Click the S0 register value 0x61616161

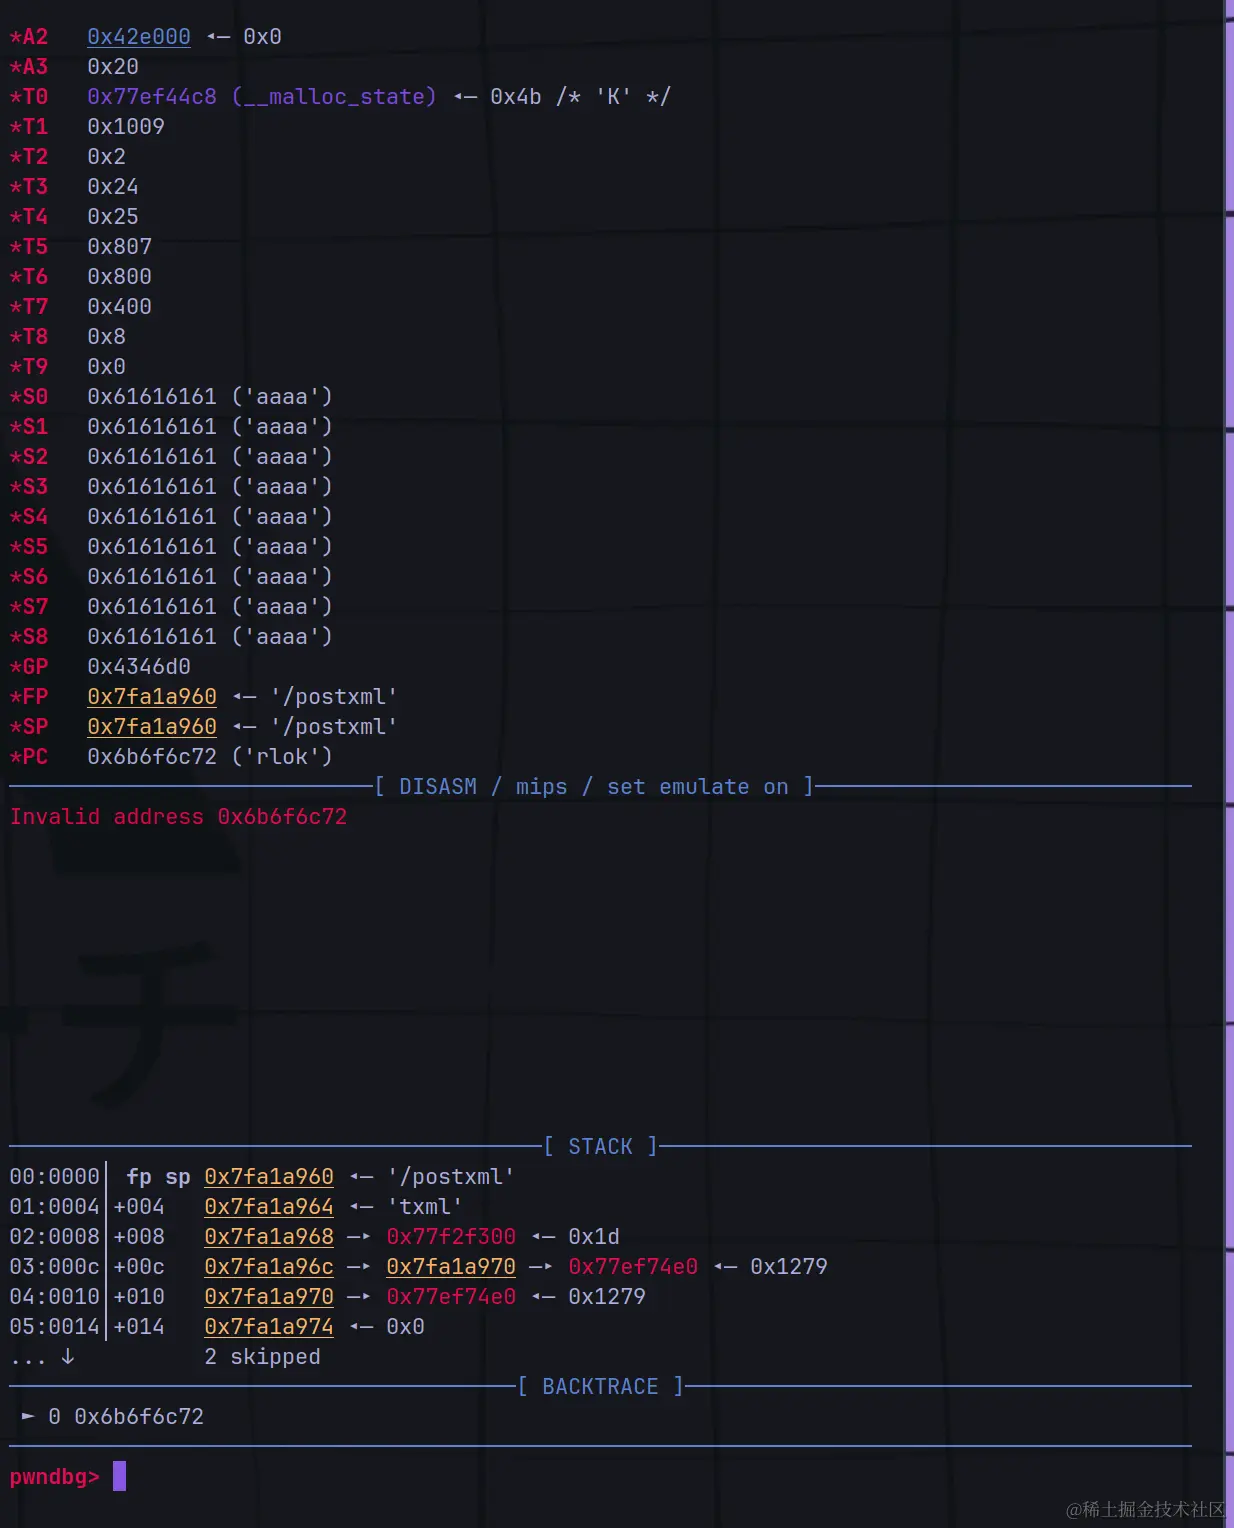coord(152,397)
